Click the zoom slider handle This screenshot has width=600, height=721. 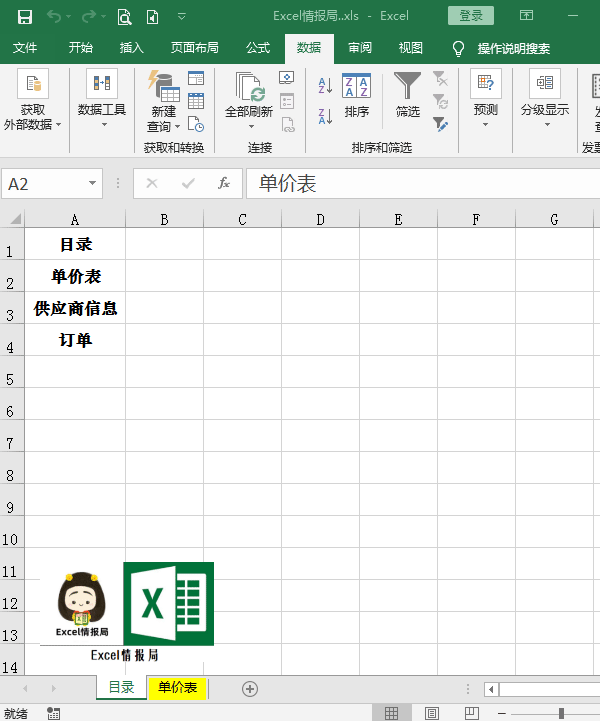[561, 713]
